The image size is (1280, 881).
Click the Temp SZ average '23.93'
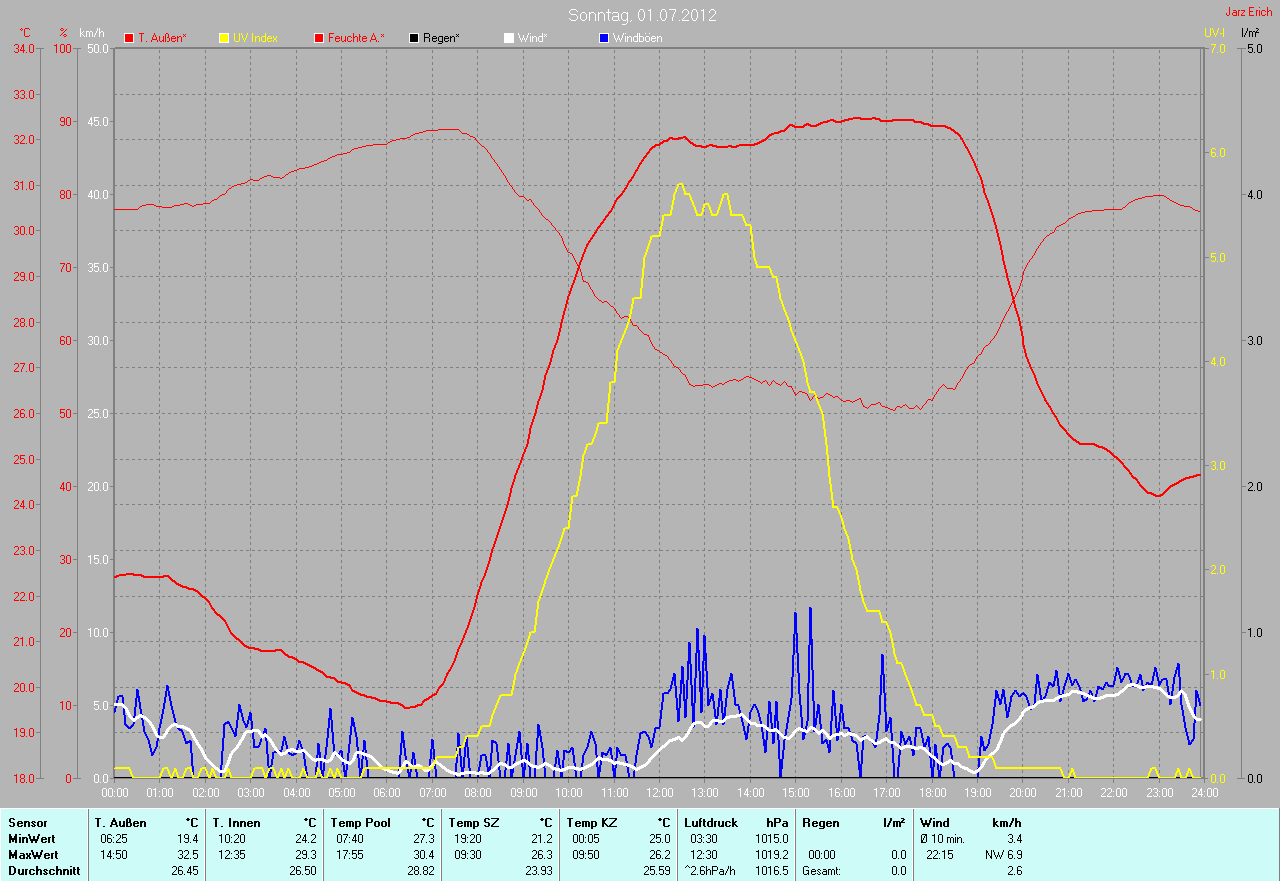coord(539,871)
